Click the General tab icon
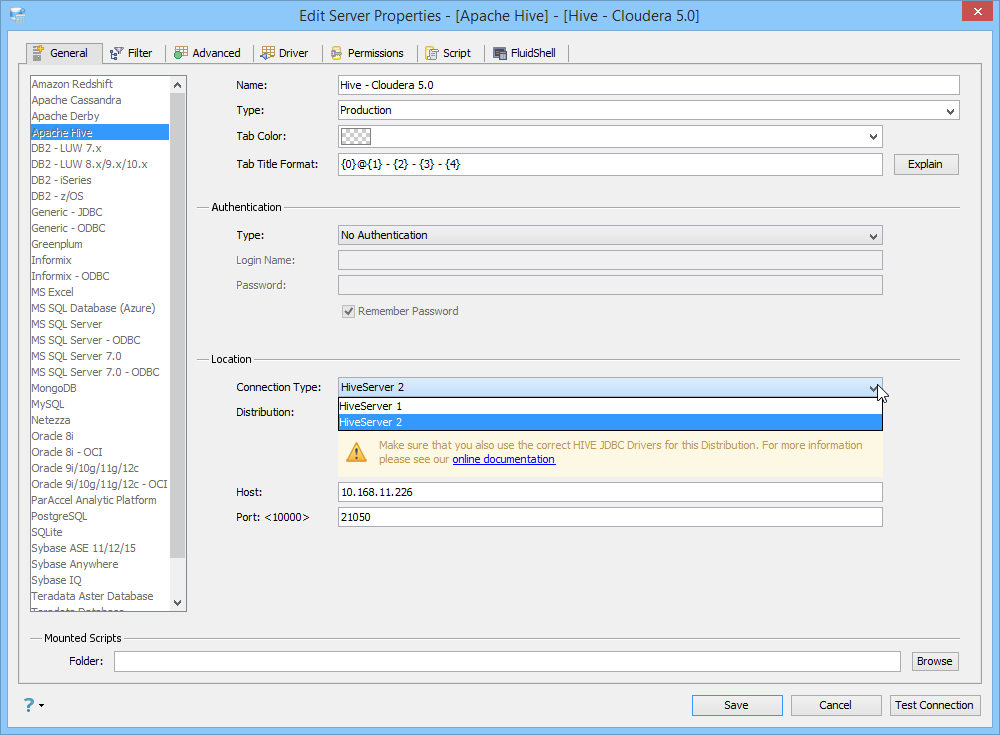The width and height of the screenshot is (1000, 735). [x=38, y=53]
